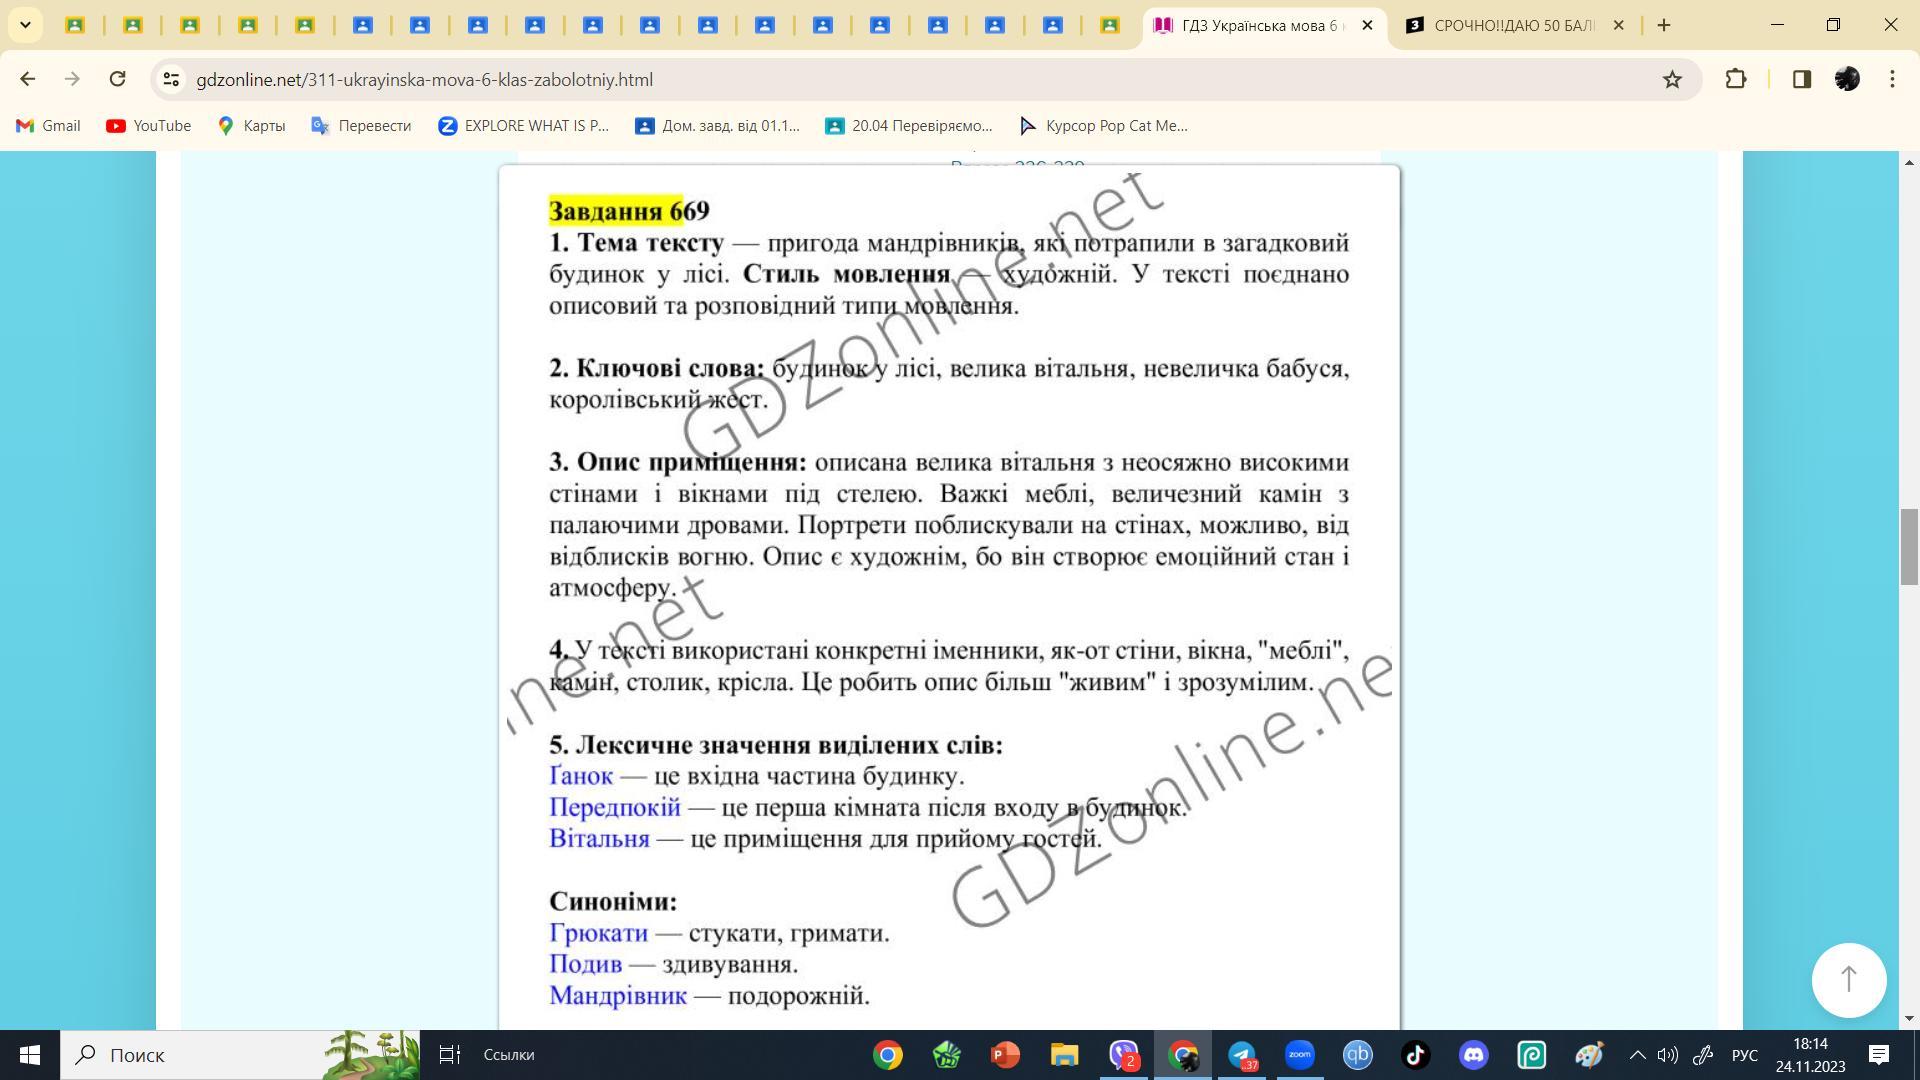
Task: Close the СРОЧНО!!ДАЮ 50 БАЛІВ tab
Action: coord(1619,25)
